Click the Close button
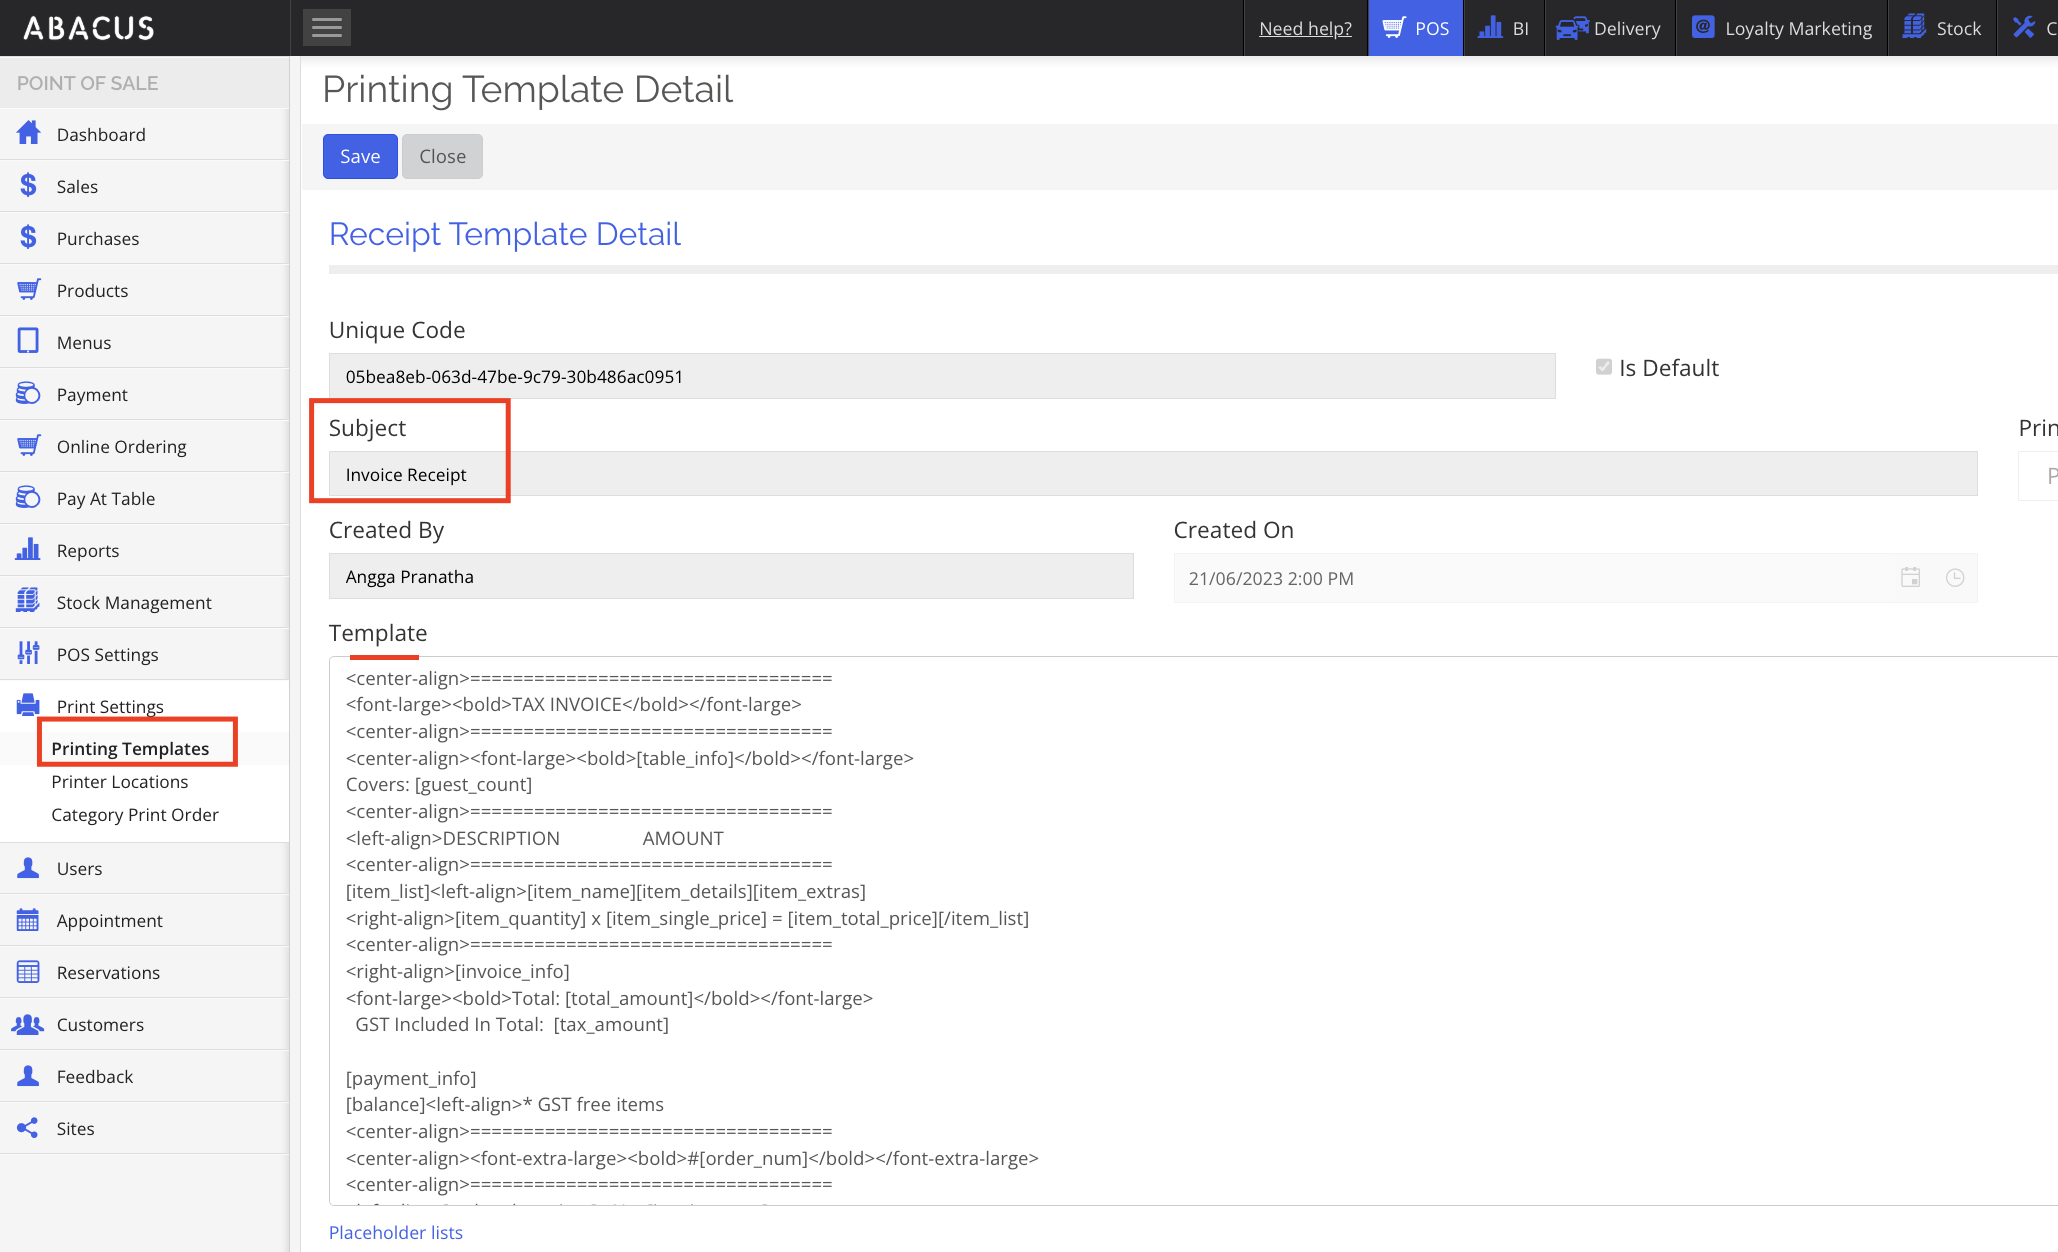The height and width of the screenshot is (1252, 2058). (x=442, y=157)
